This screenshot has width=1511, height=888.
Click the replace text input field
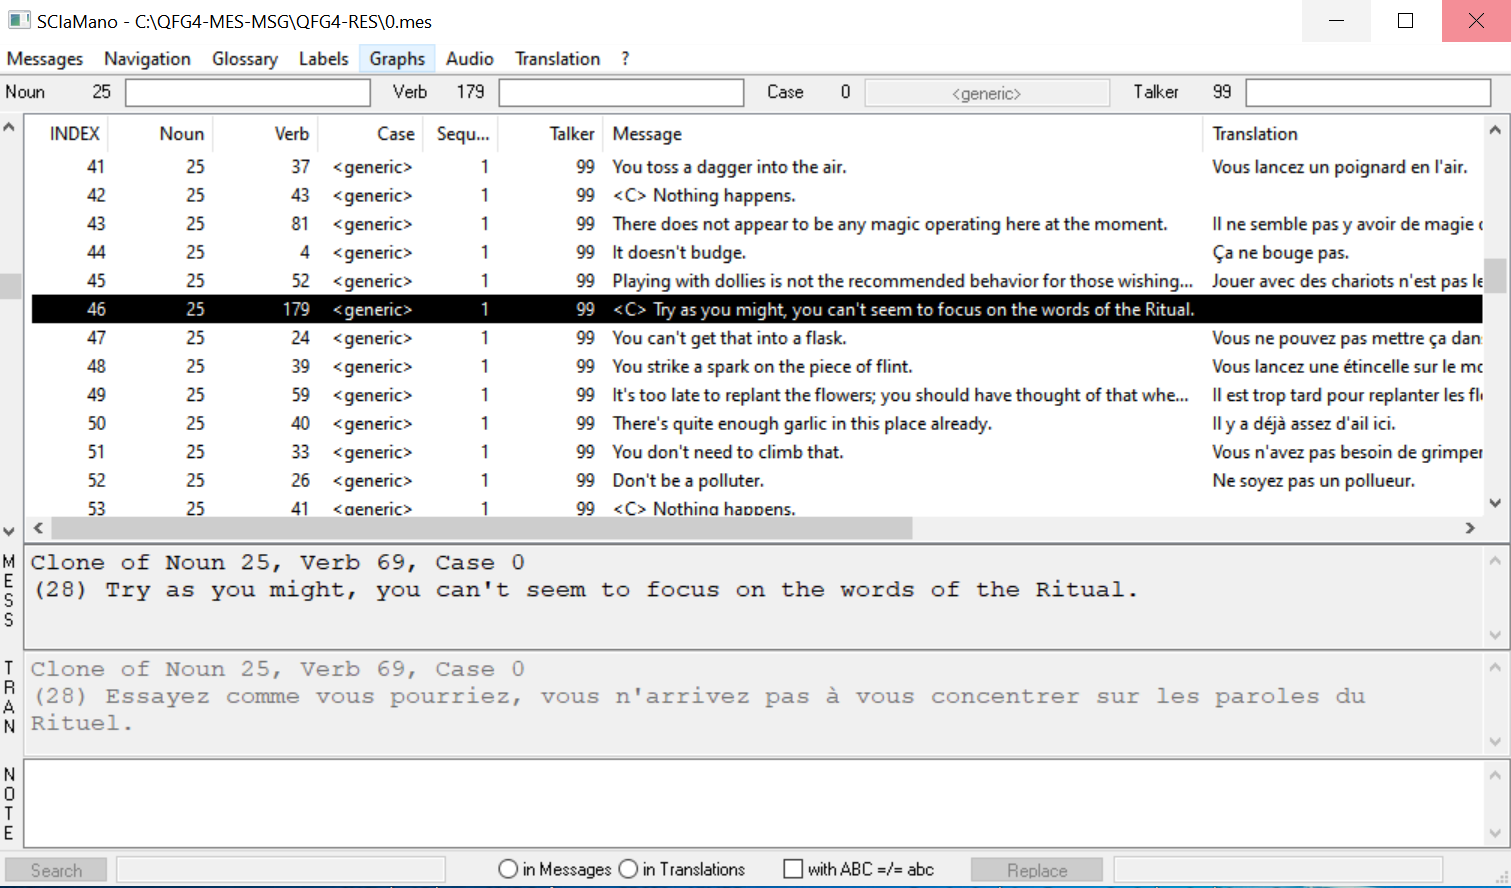pyautogui.click(x=1278, y=870)
